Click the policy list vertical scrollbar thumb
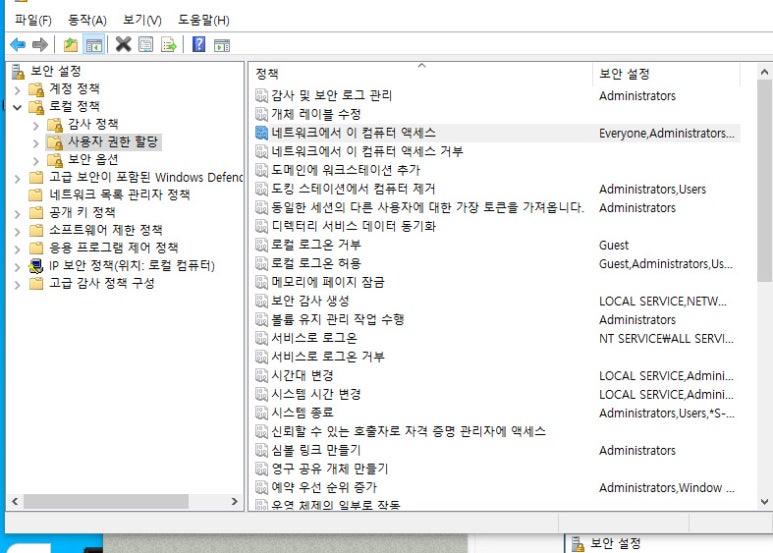Screen dimensions: 773x553 764,180
